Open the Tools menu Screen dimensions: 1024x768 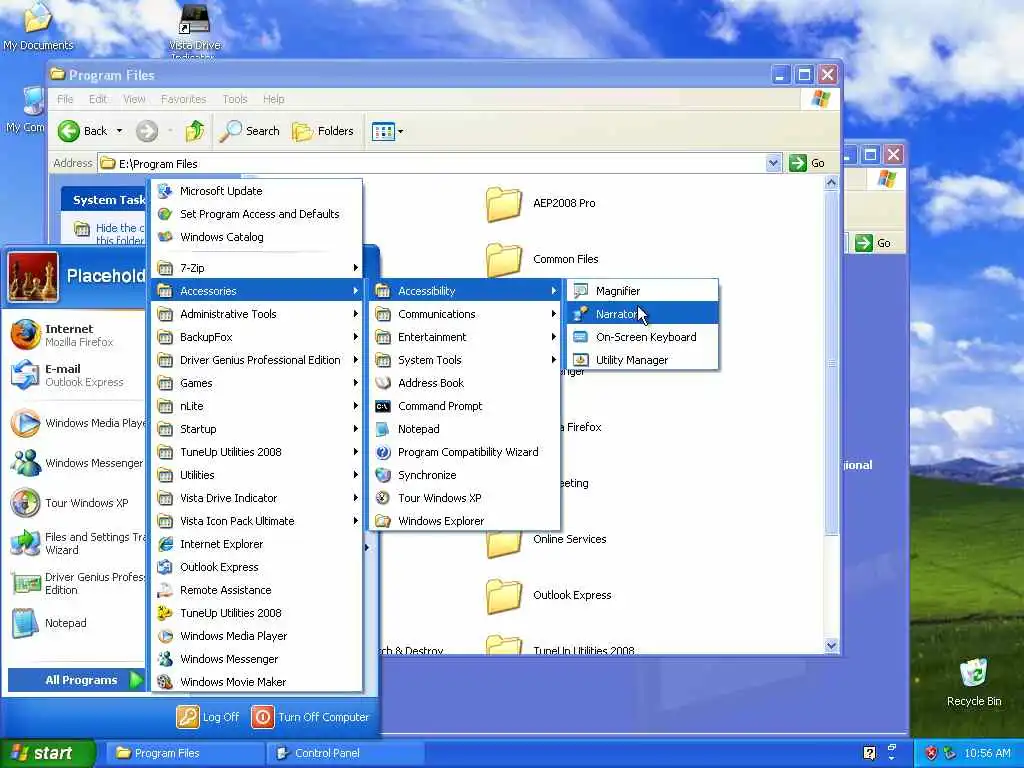tap(234, 99)
